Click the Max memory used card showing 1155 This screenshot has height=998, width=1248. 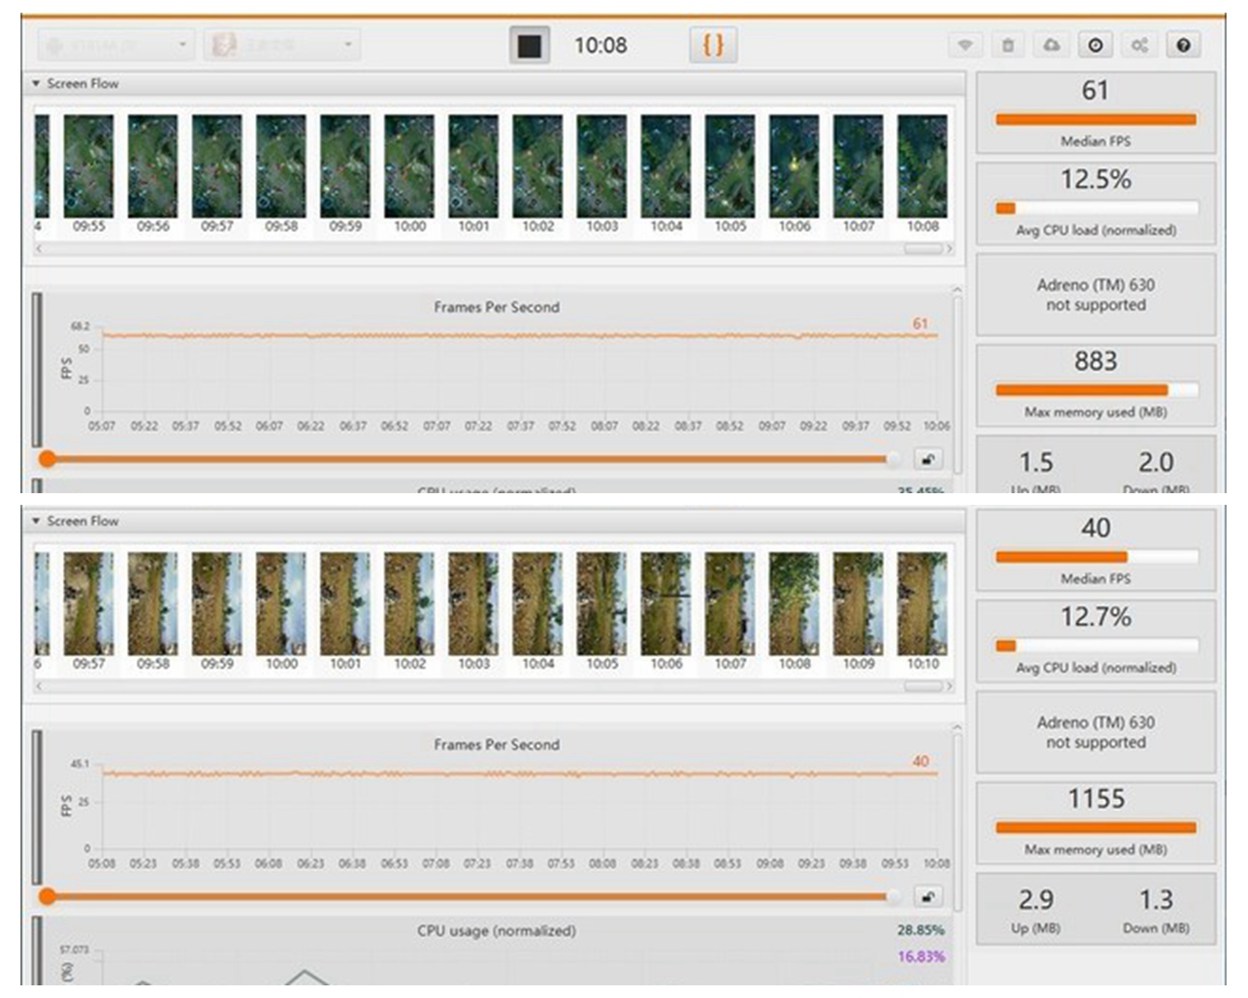(x=1096, y=822)
